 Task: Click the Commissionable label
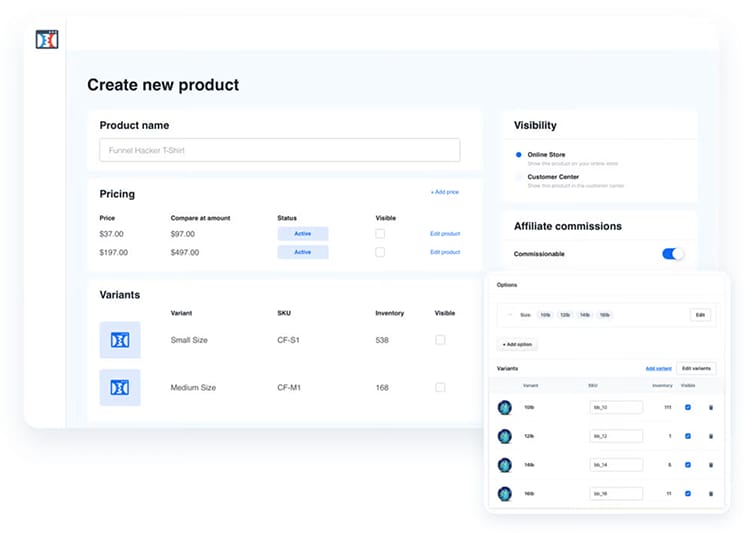coord(539,254)
